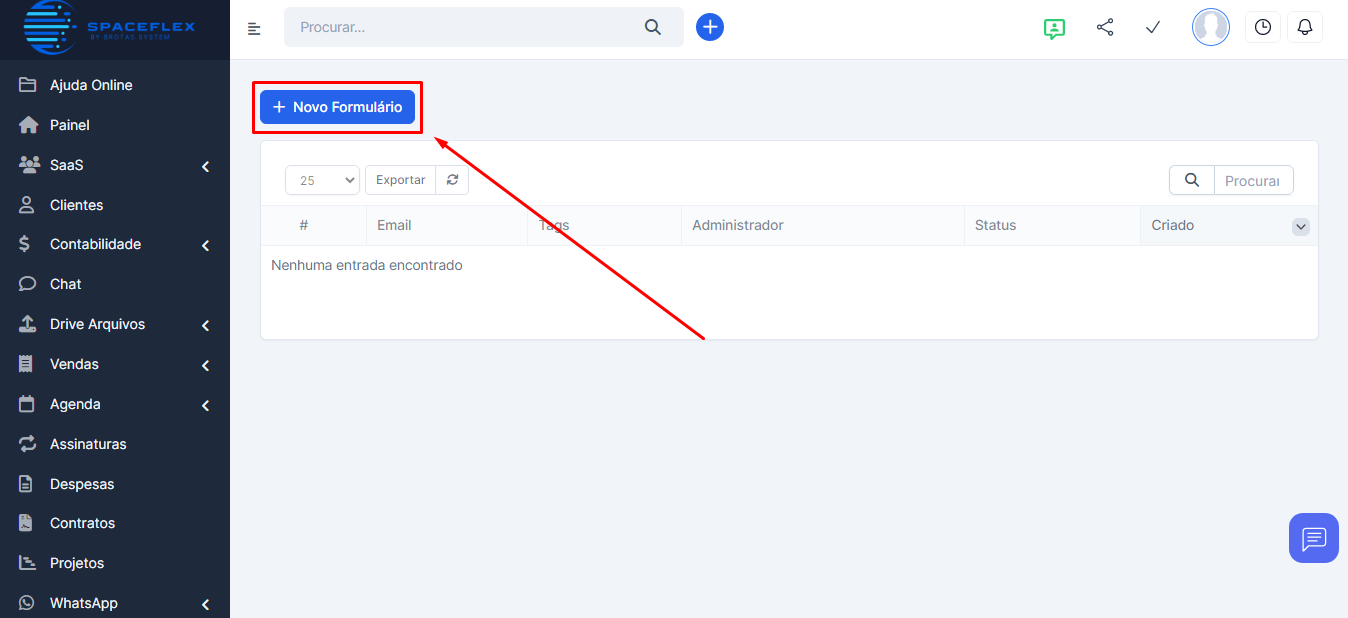
Task: Open Contratos from the sidebar
Action: (x=82, y=523)
